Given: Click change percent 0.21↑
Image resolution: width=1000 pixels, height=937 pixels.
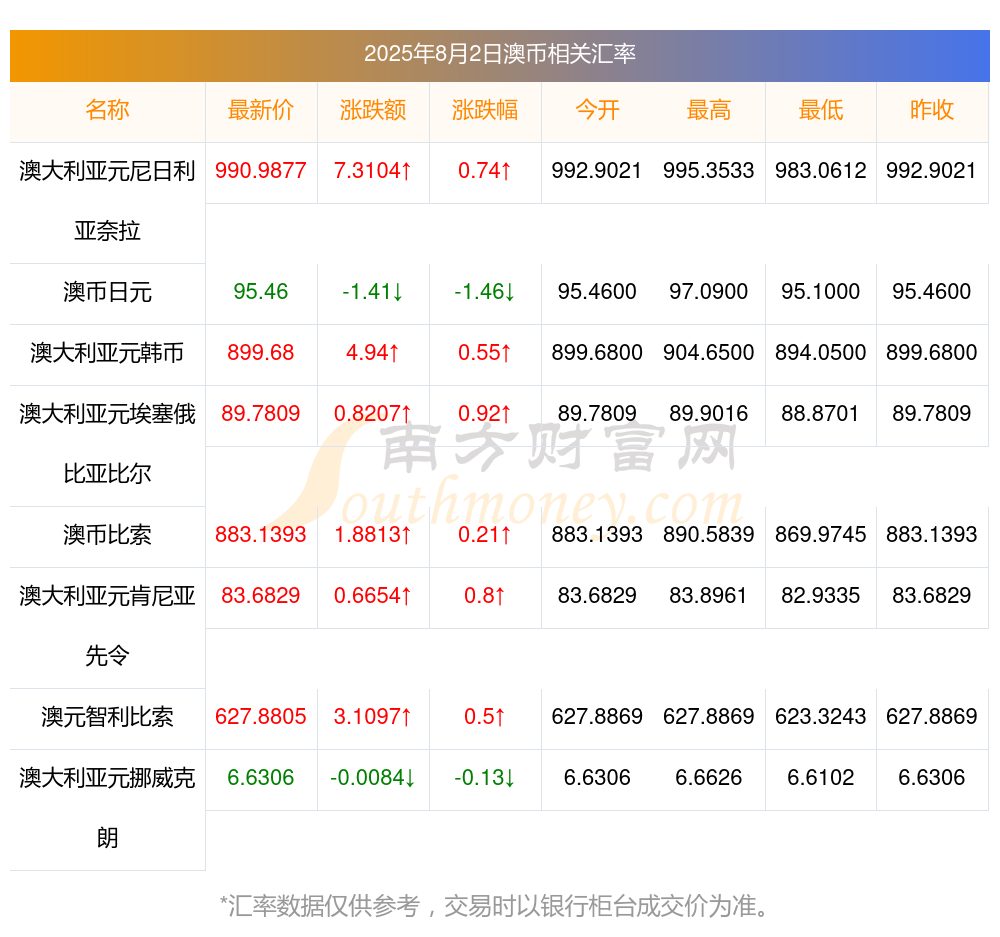Looking at the screenshot, I should pos(485,535).
